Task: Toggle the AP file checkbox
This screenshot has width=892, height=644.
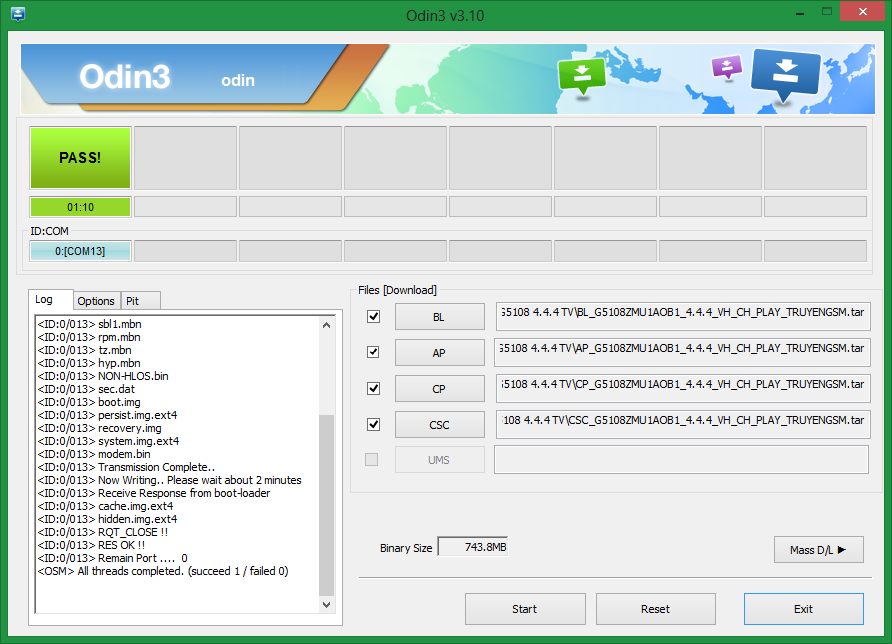Action: (373, 352)
